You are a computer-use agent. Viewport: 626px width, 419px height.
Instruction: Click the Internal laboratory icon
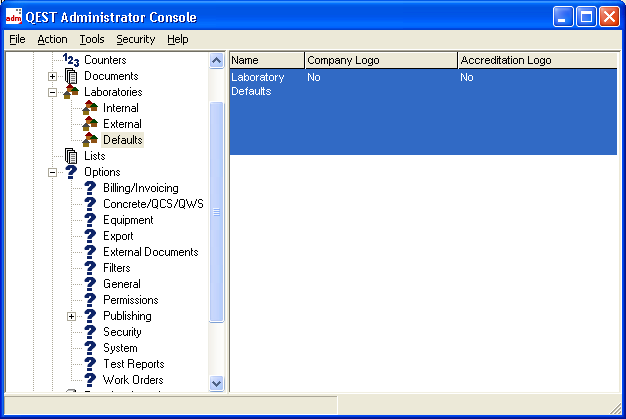[x=90, y=108]
